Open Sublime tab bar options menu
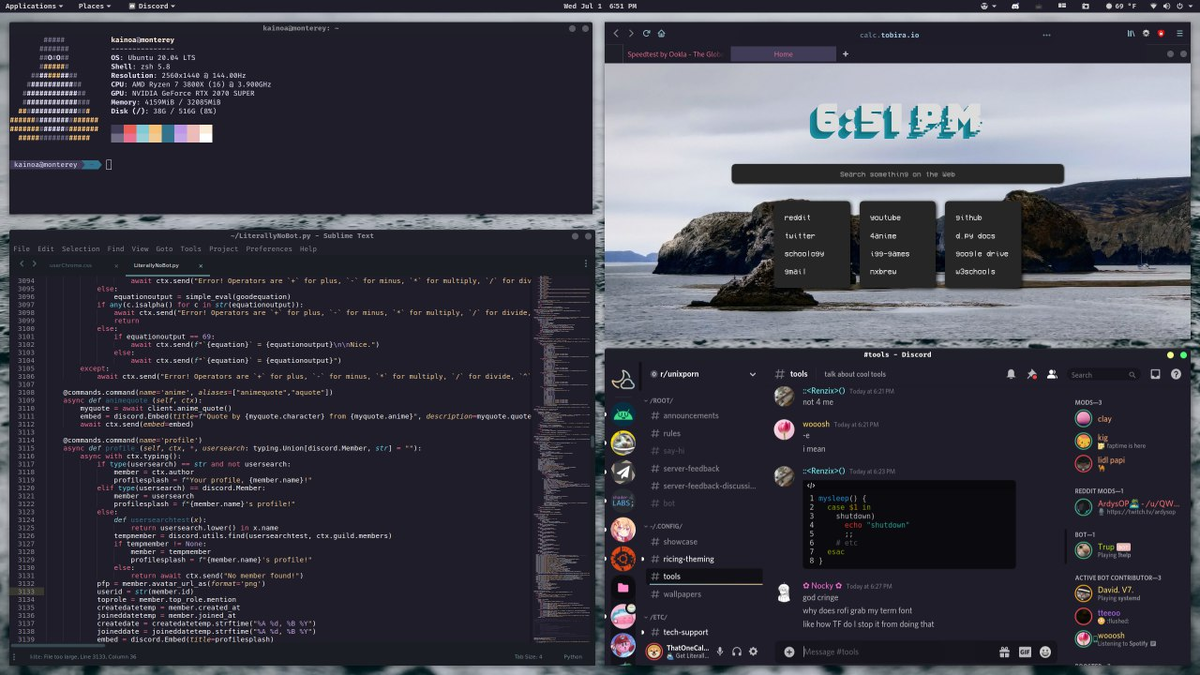The image size is (1200, 675). point(585,265)
